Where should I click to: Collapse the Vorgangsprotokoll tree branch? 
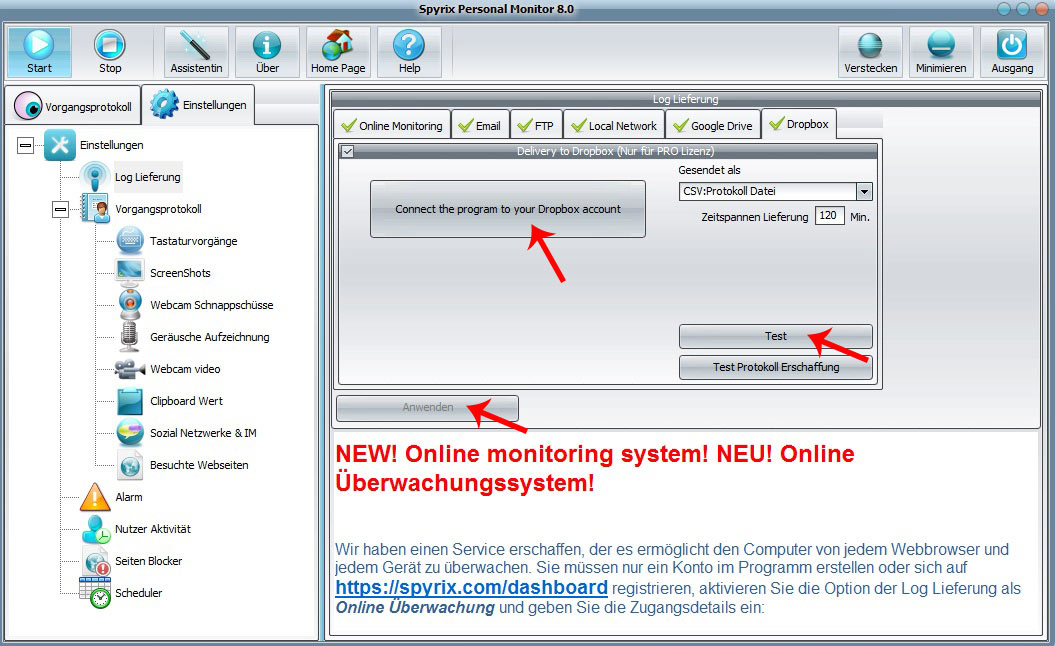[x=61, y=209]
